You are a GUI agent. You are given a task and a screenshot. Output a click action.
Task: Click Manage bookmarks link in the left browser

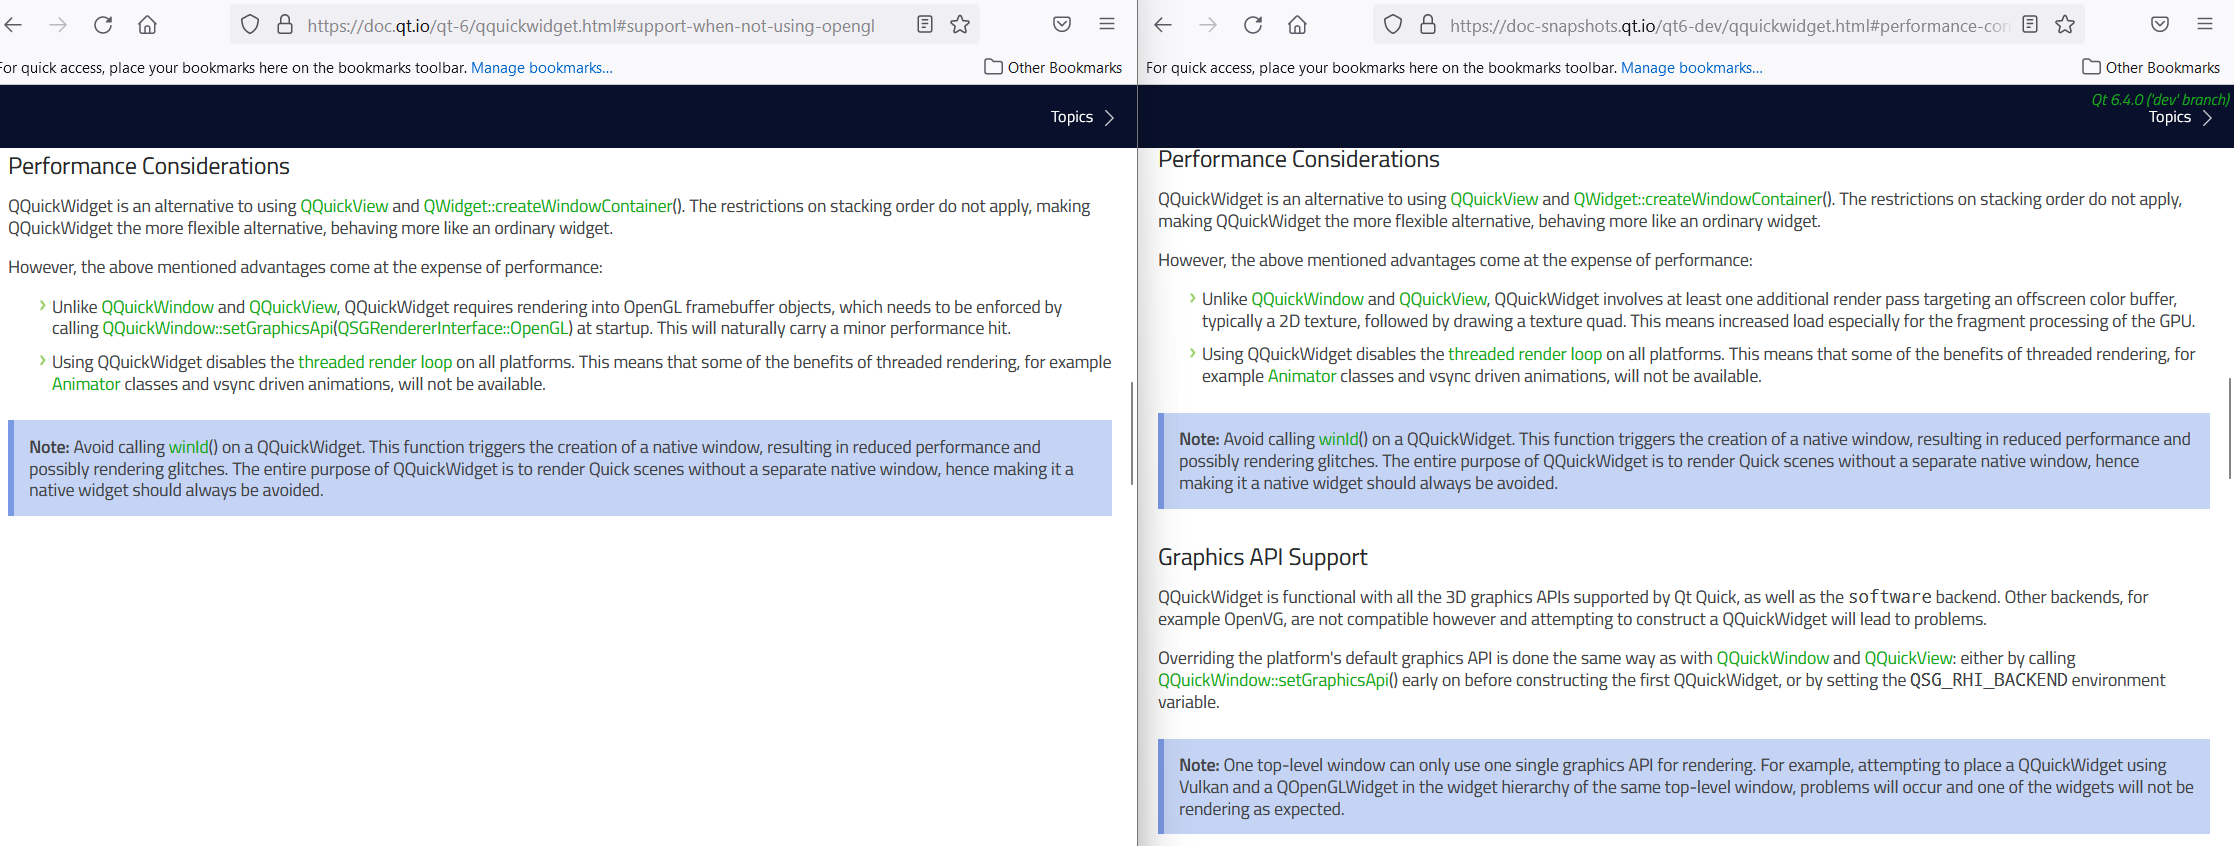pyautogui.click(x=541, y=68)
